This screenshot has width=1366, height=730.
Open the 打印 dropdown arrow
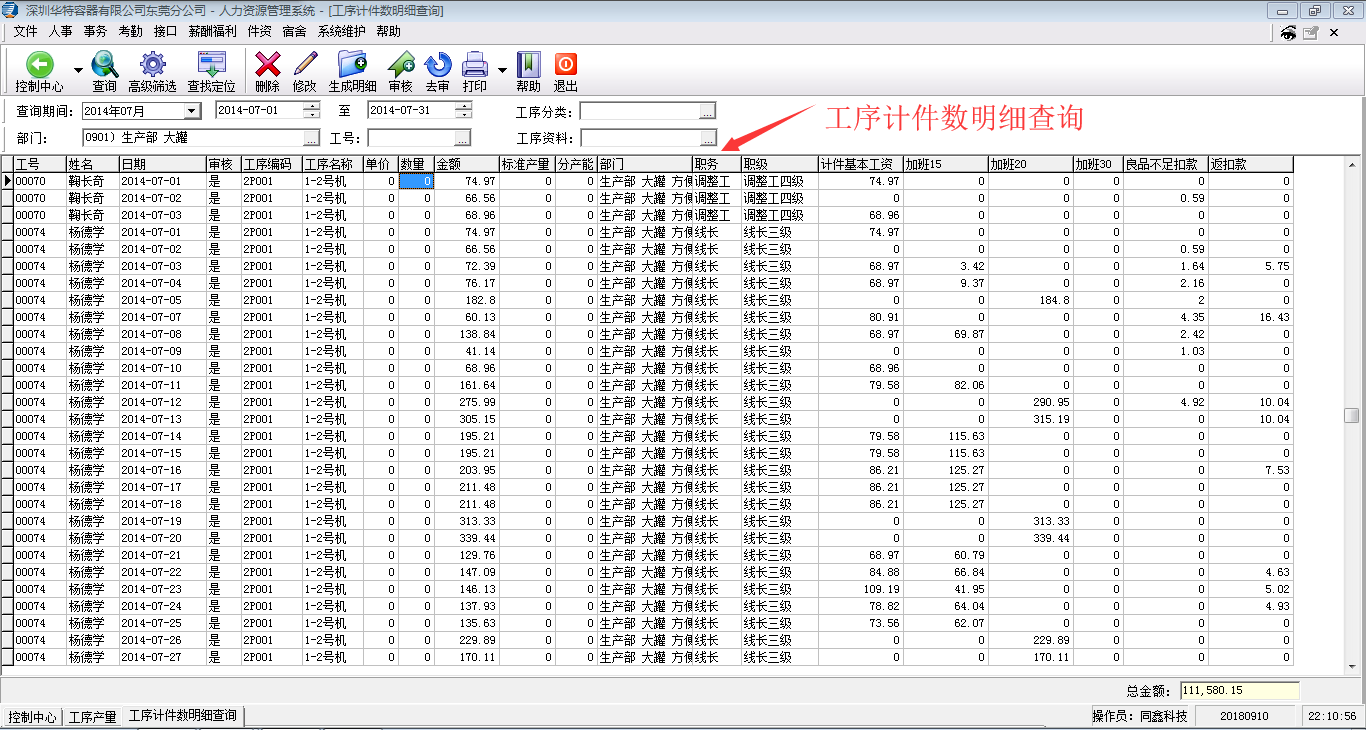(502, 71)
